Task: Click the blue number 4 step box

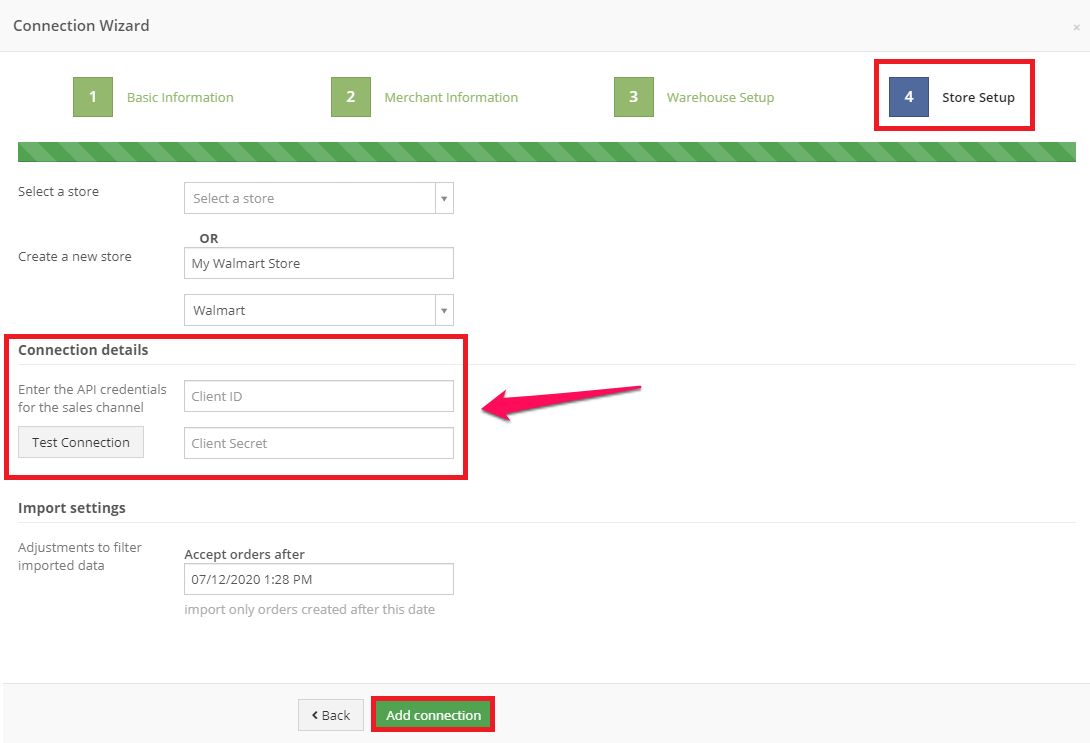Action: (x=909, y=97)
